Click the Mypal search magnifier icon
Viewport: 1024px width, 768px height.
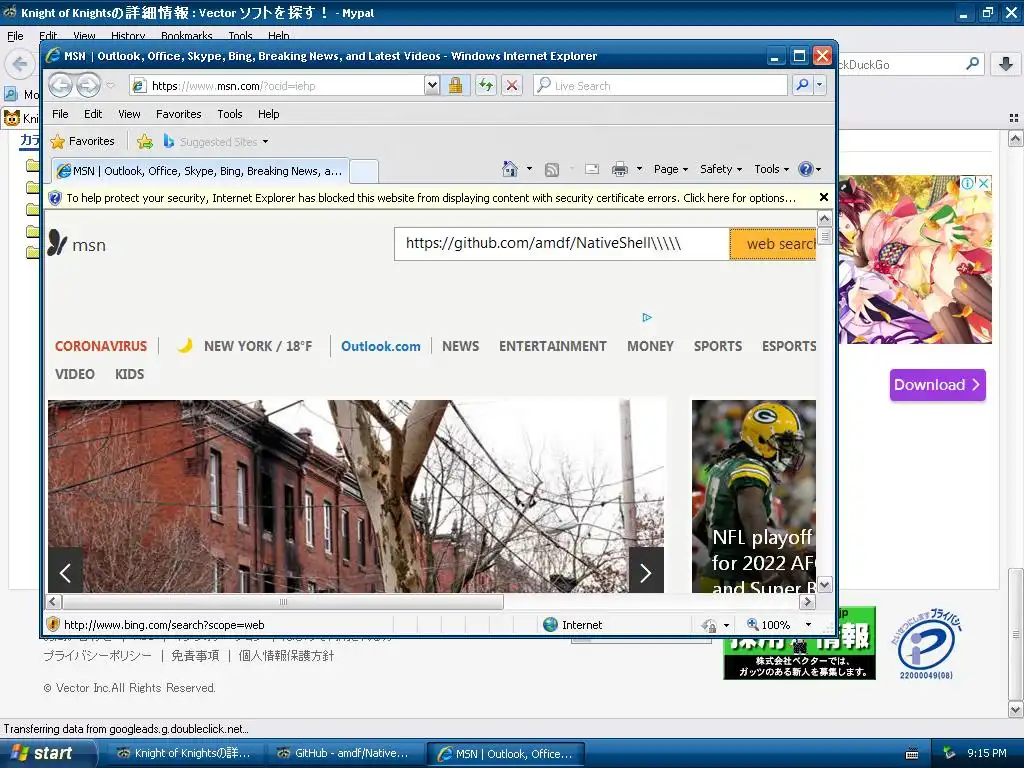pos(972,63)
